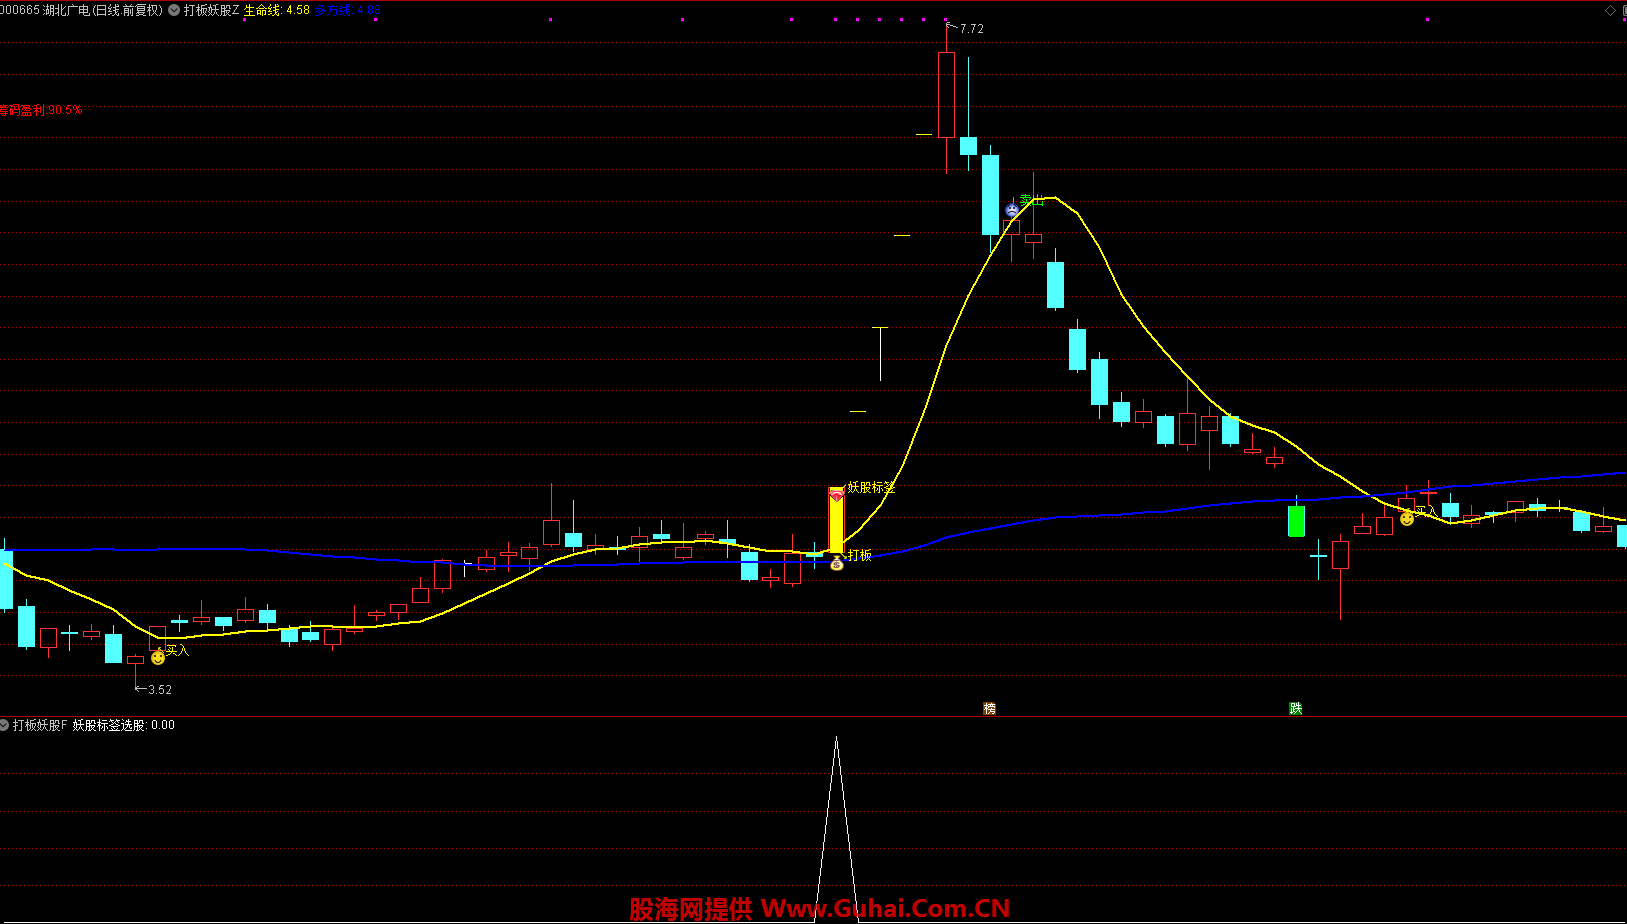Click the diamond icon at top right
Image resolution: width=1627 pixels, height=924 pixels.
(x=1610, y=10)
